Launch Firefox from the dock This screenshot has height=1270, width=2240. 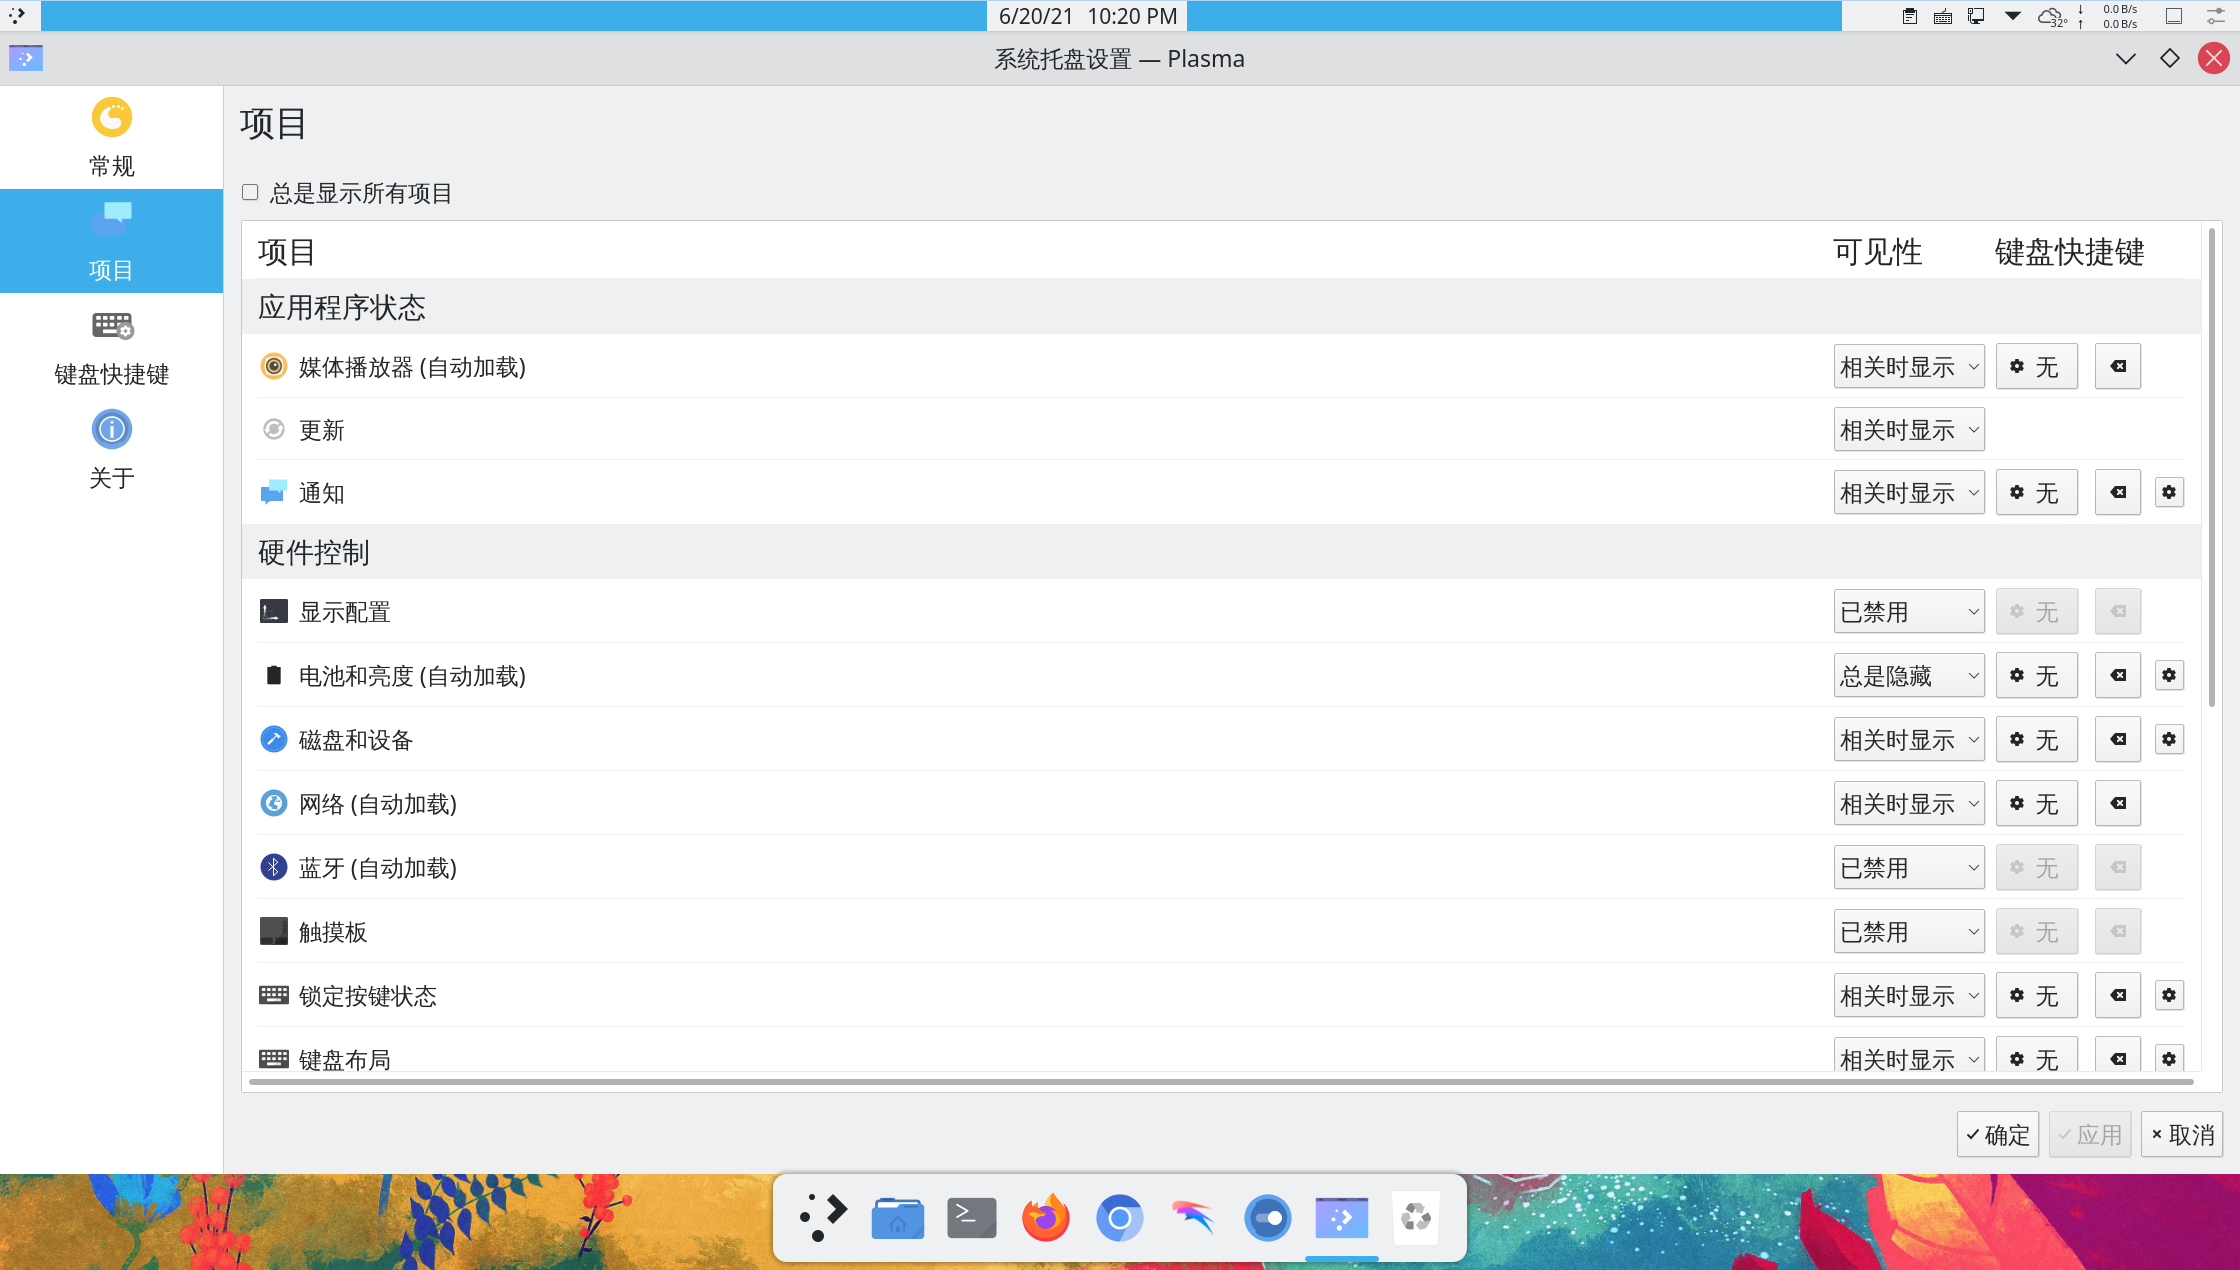click(1045, 1217)
